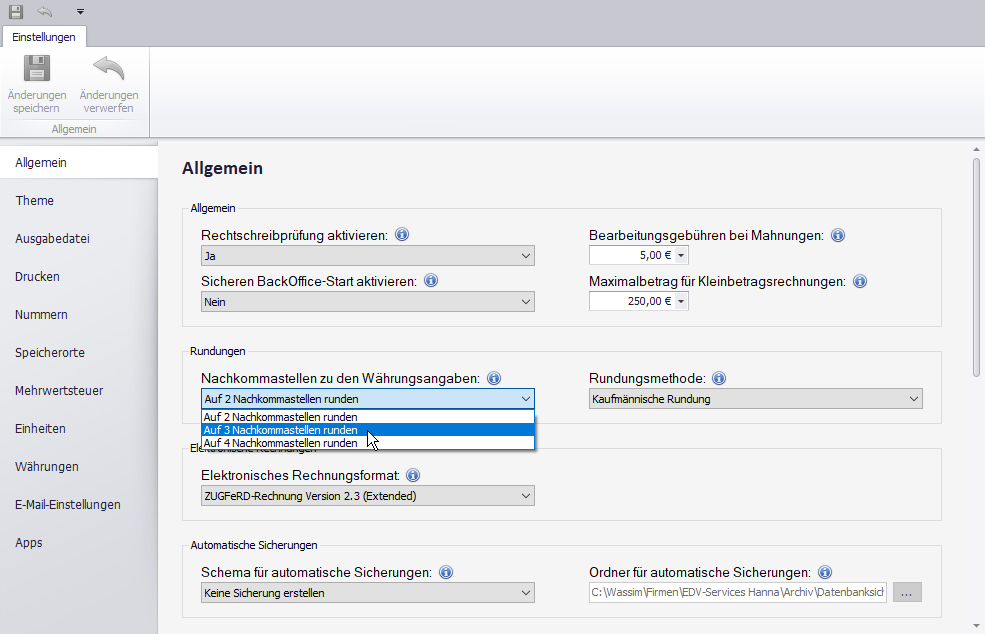This screenshot has width=985, height=634.
Task: Open the Apps settings page
Action: (x=79, y=543)
